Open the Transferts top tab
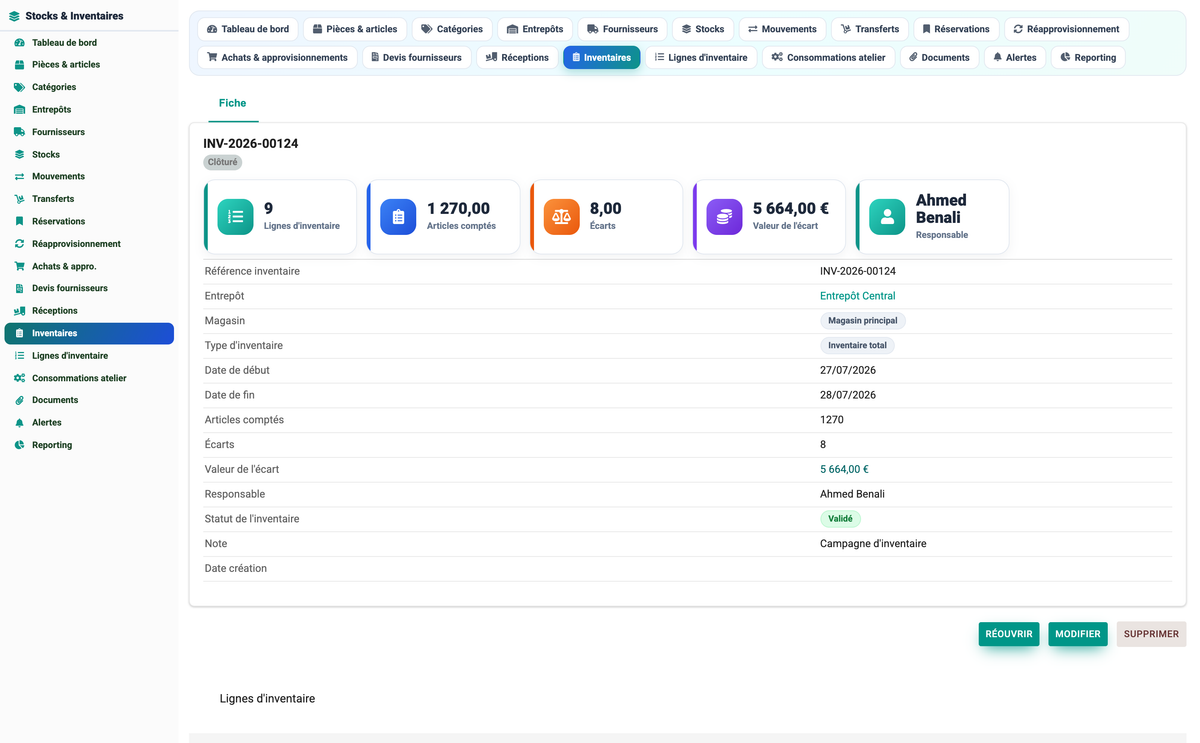Image resolution: width=1200 pixels, height=743 pixels. point(870,29)
